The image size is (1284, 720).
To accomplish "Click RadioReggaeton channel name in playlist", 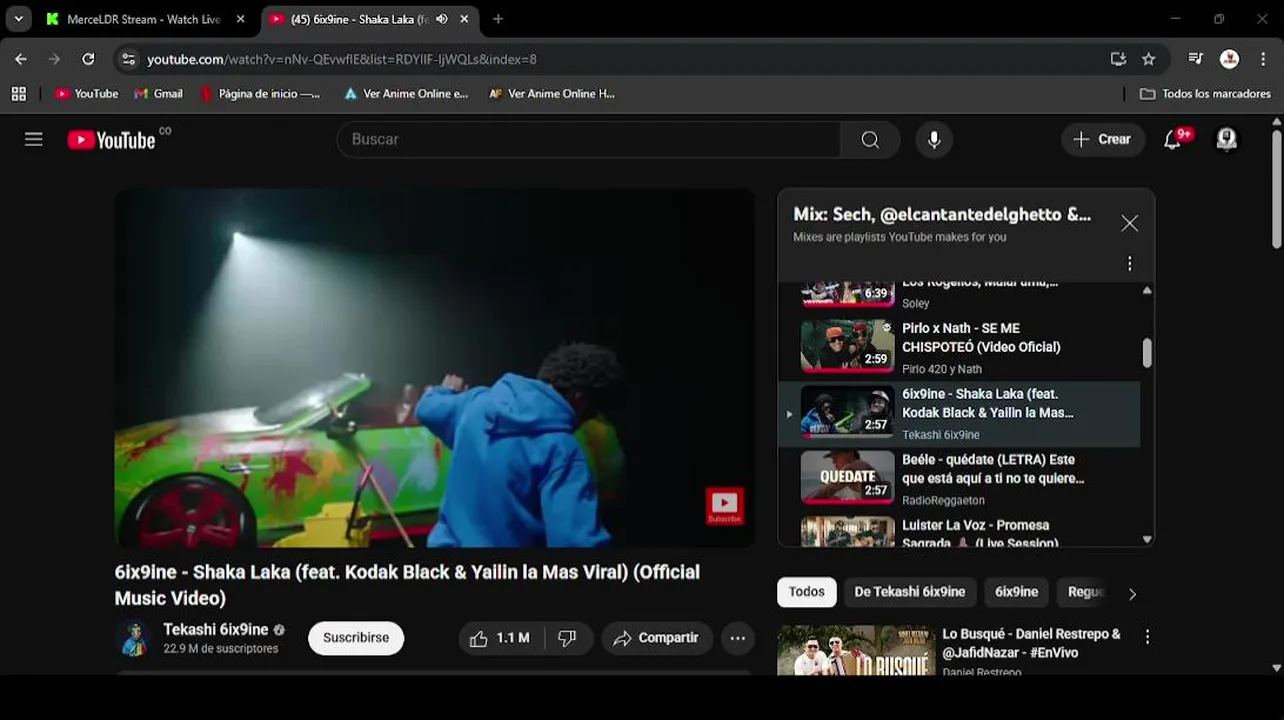I will coord(943,500).
